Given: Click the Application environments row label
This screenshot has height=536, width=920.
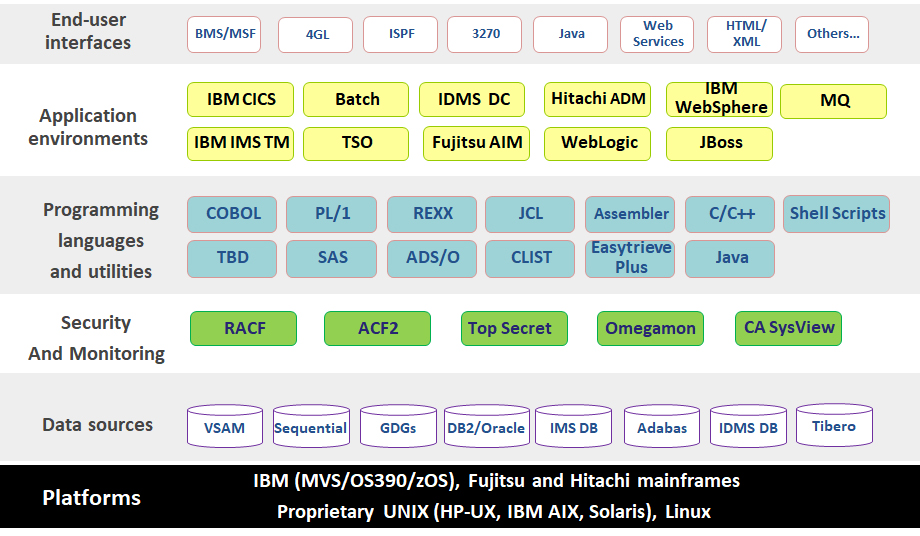Looking at the screenshot, I should pyautogui.click(x=88, y=127).
